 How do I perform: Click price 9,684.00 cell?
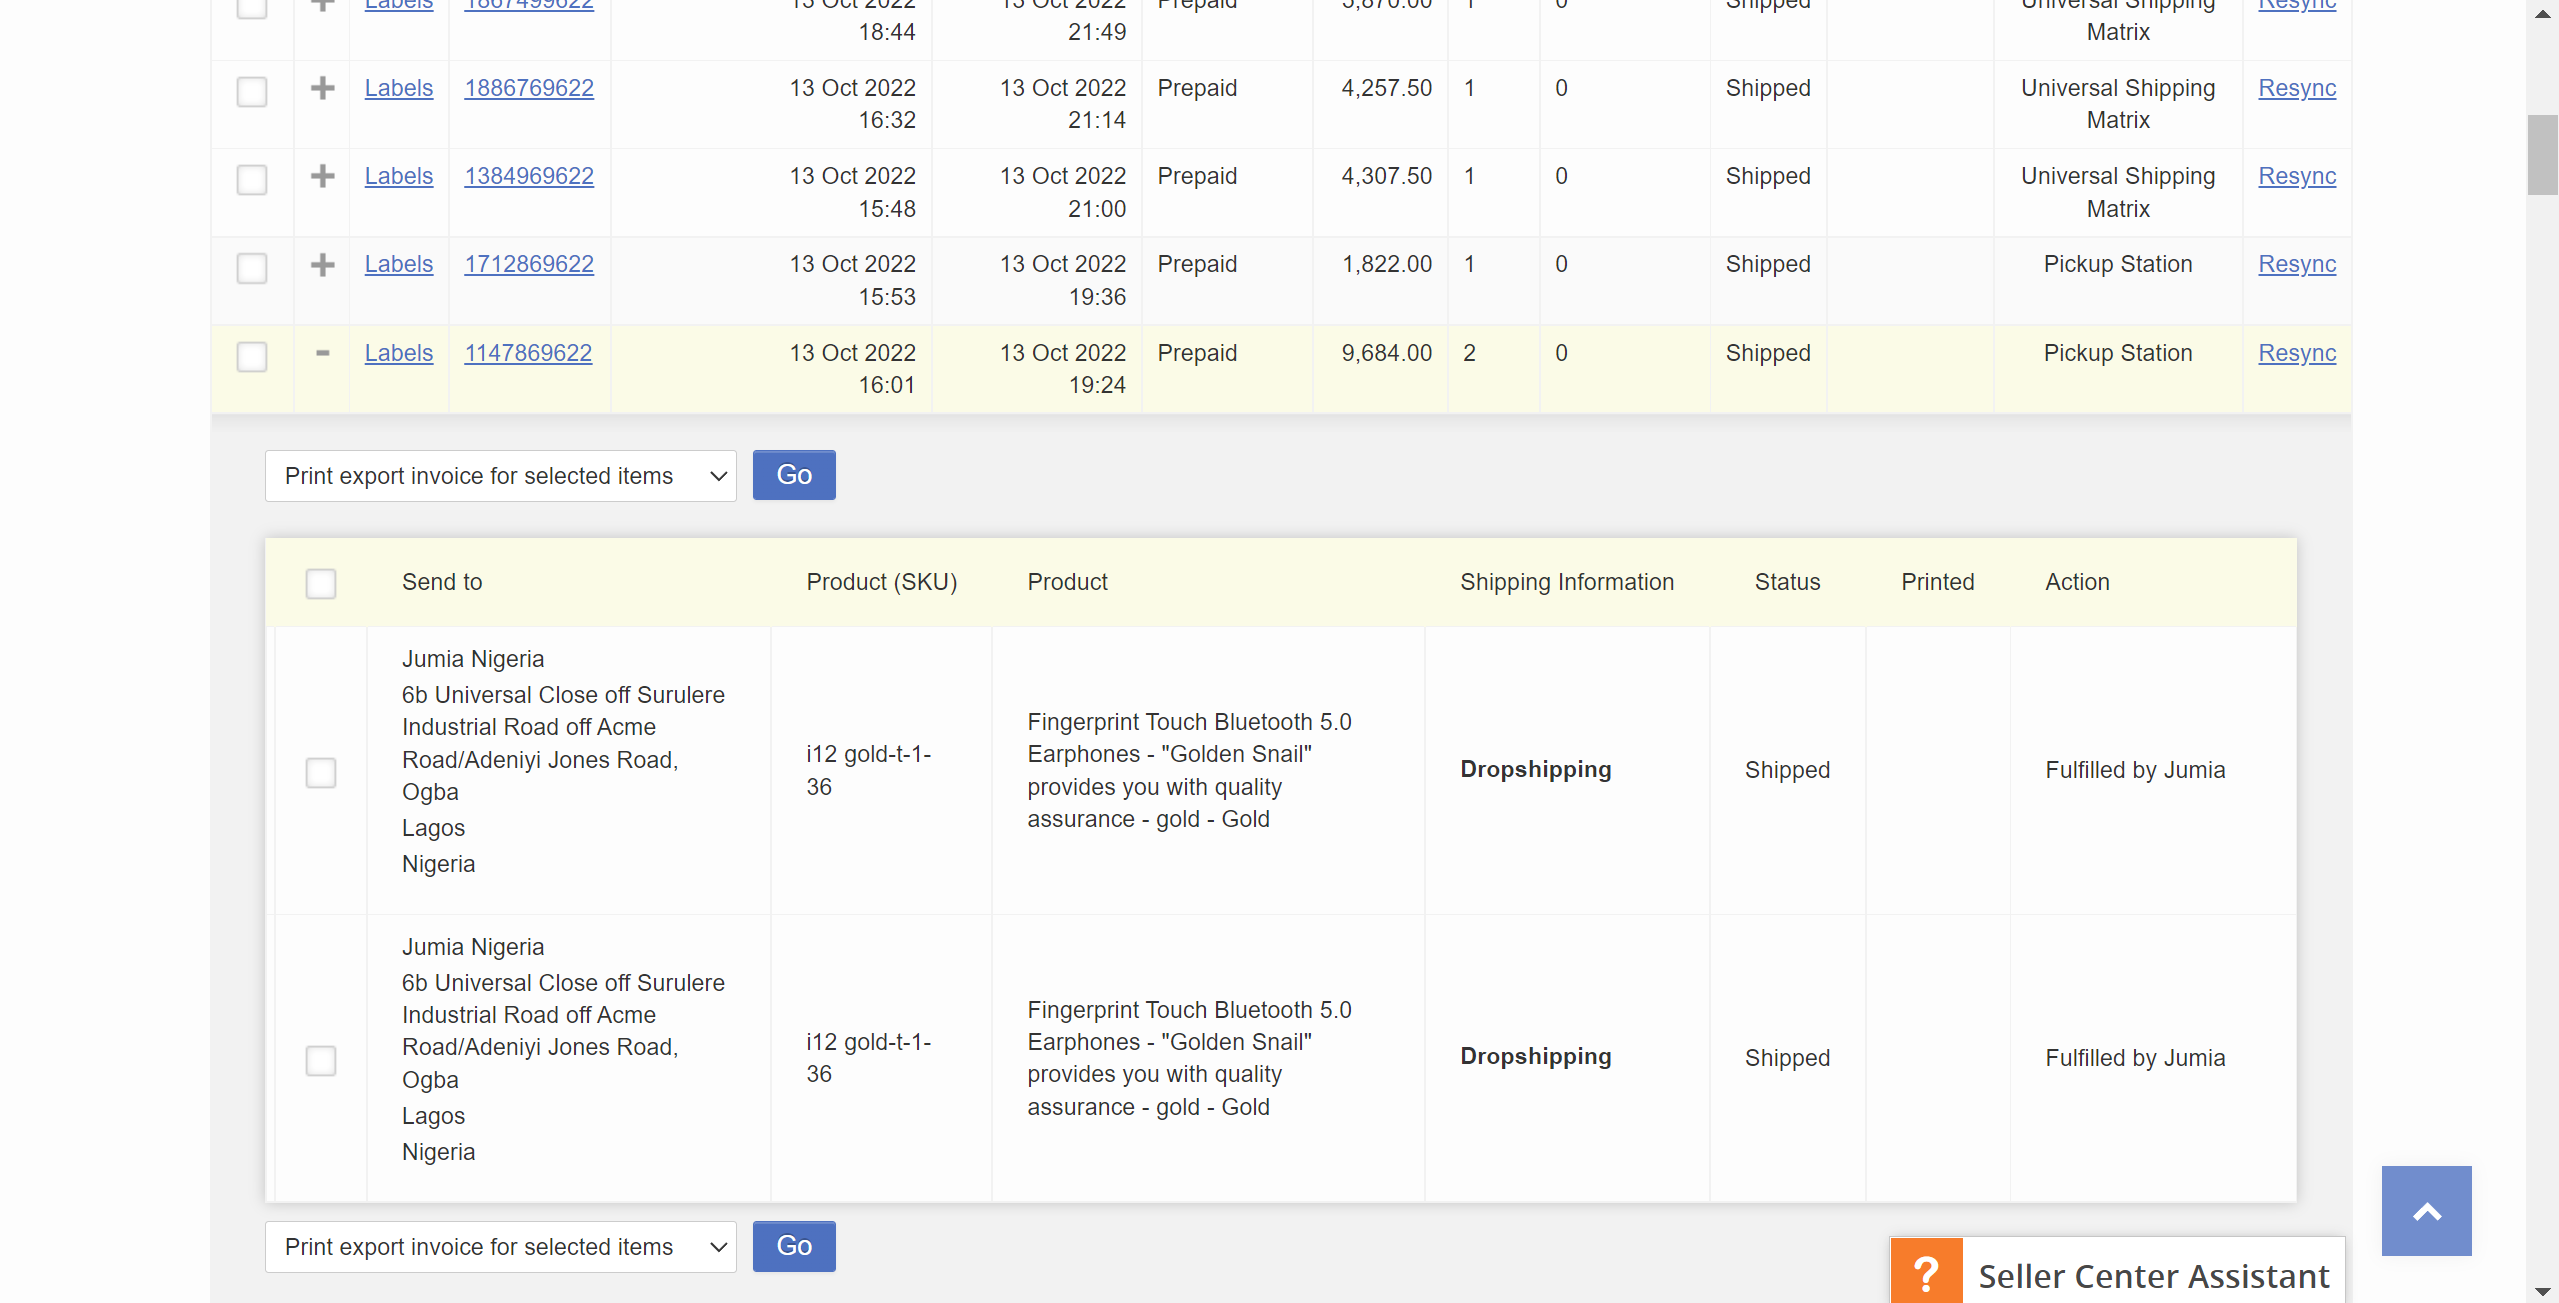click(x=1386, y=353)
